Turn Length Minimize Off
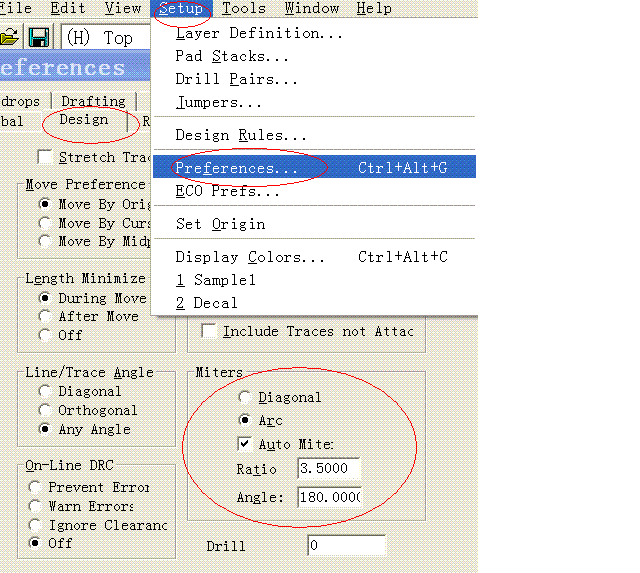This screenshot has height=573, width=640. click(44, 335)
